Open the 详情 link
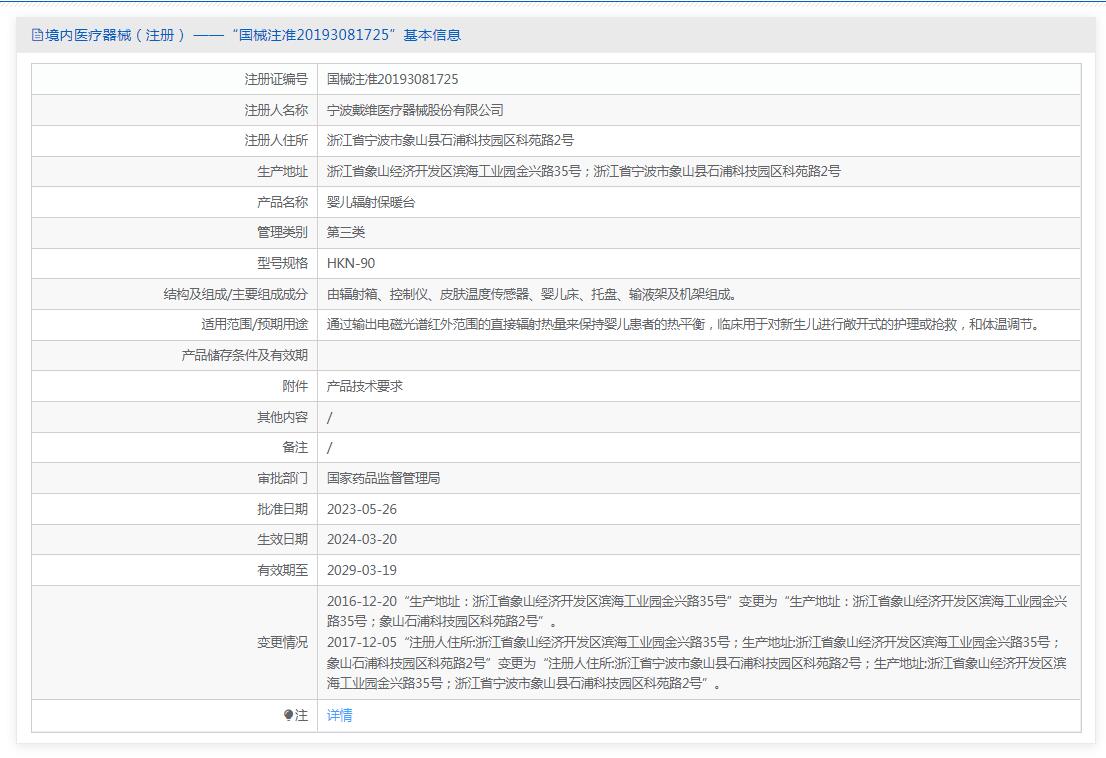This screenshot has height=758, width=1106. click(x=340, y=715)
